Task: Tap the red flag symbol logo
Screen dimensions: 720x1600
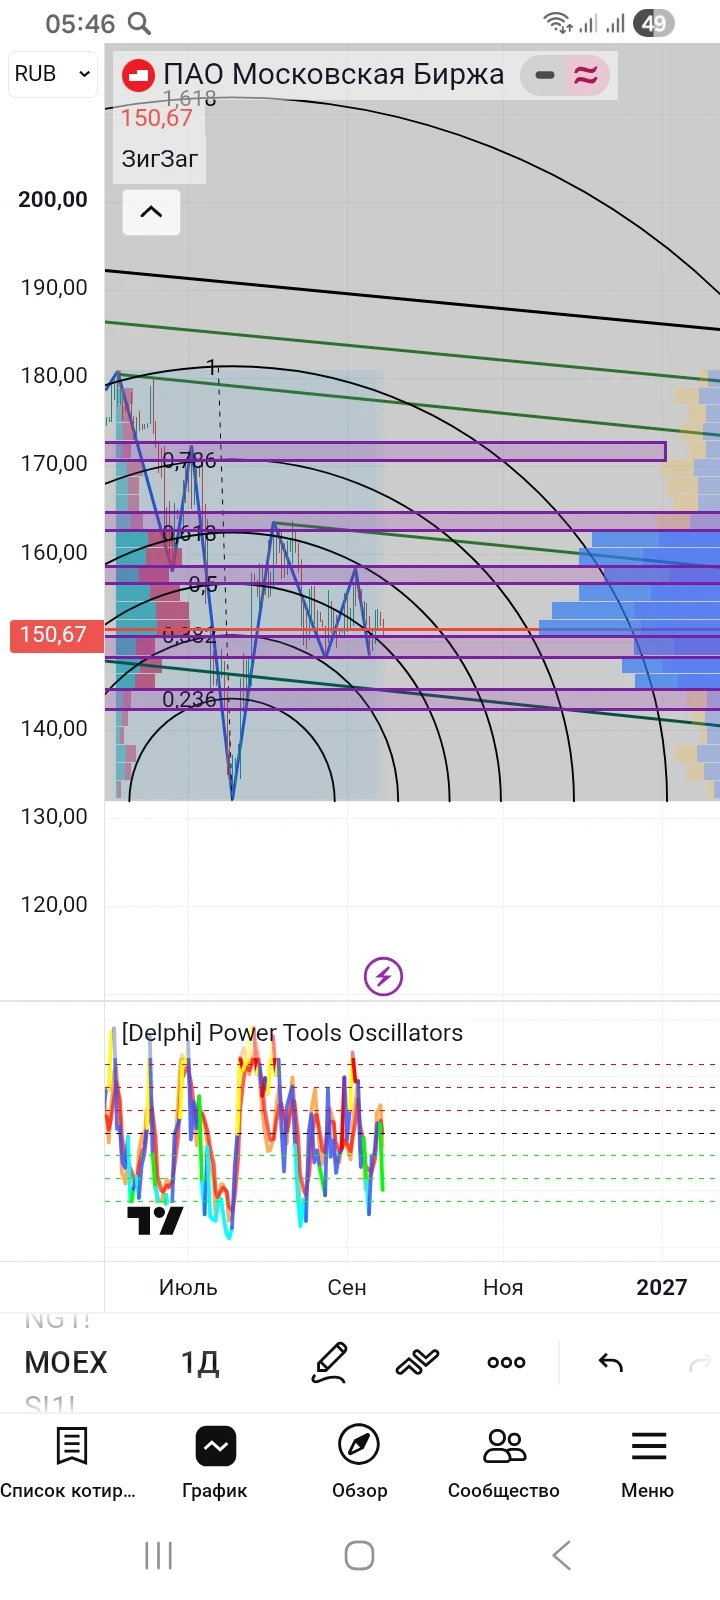Action: pos(138,75)
